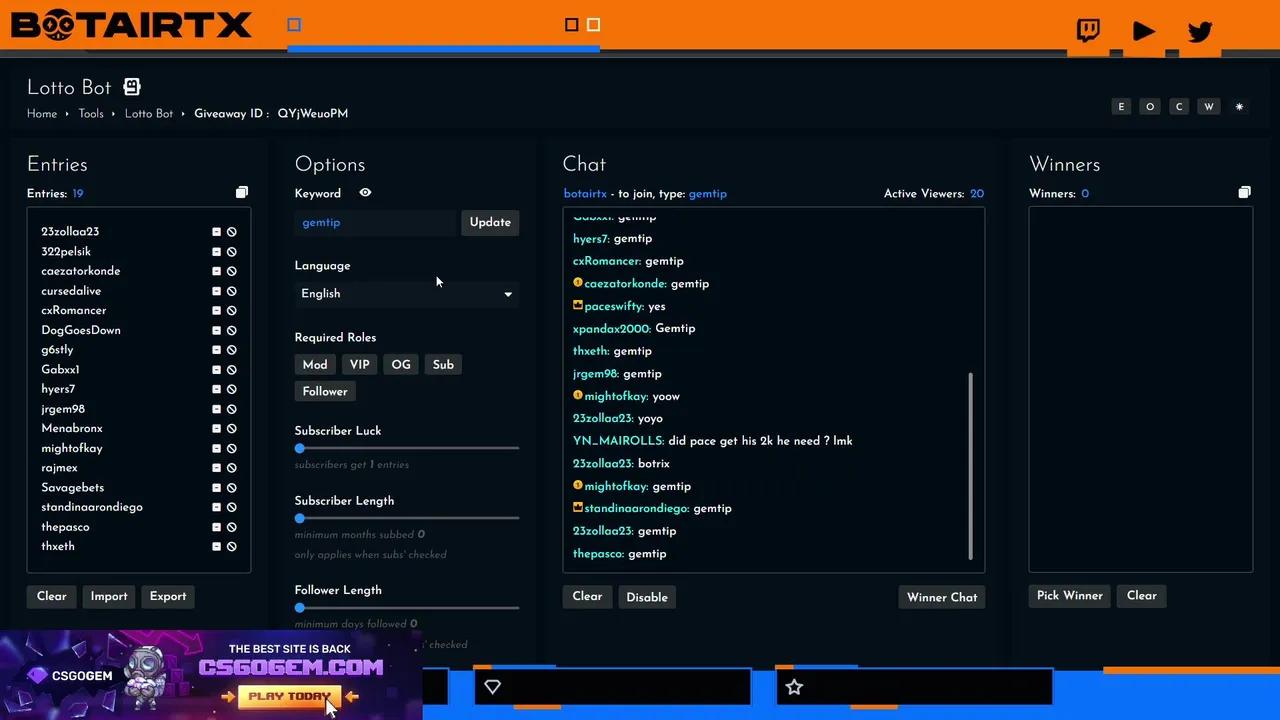Image resolution: width=1280 pixels, height=720 pixels.
Task: Click the chat scrollbar
Action: click(971, 466)
